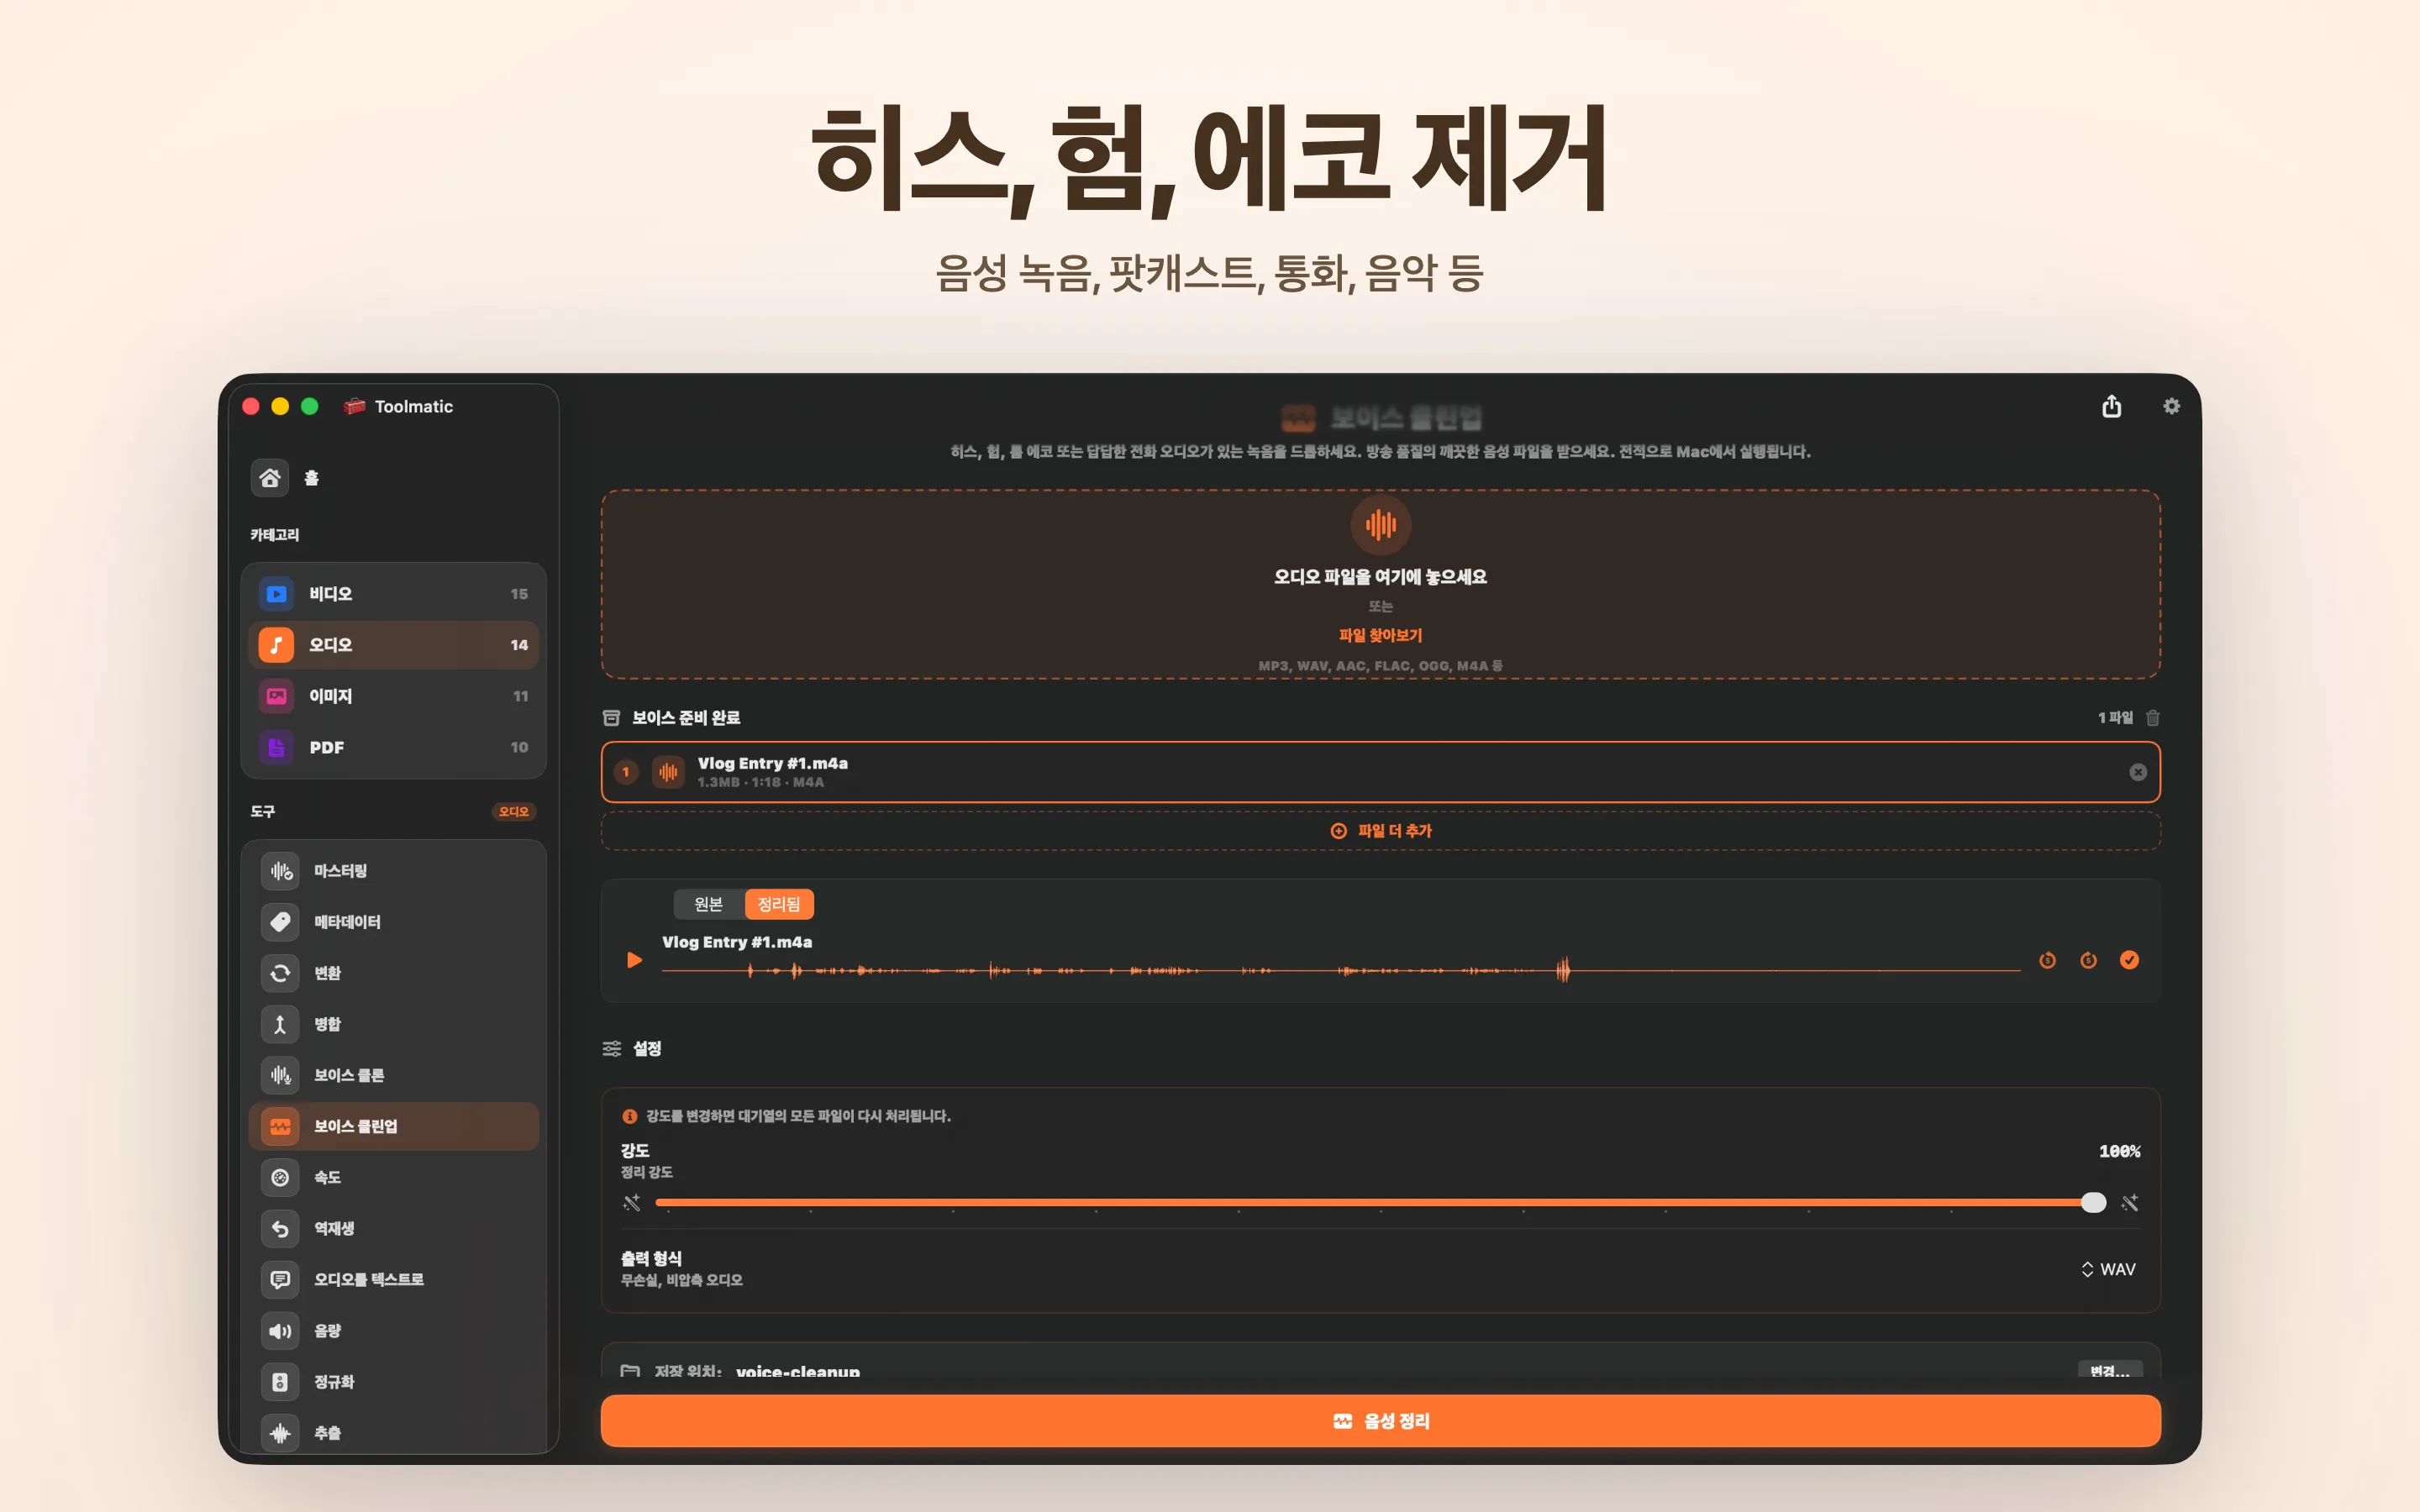Open the 마스터링 tool

point(393,871)
